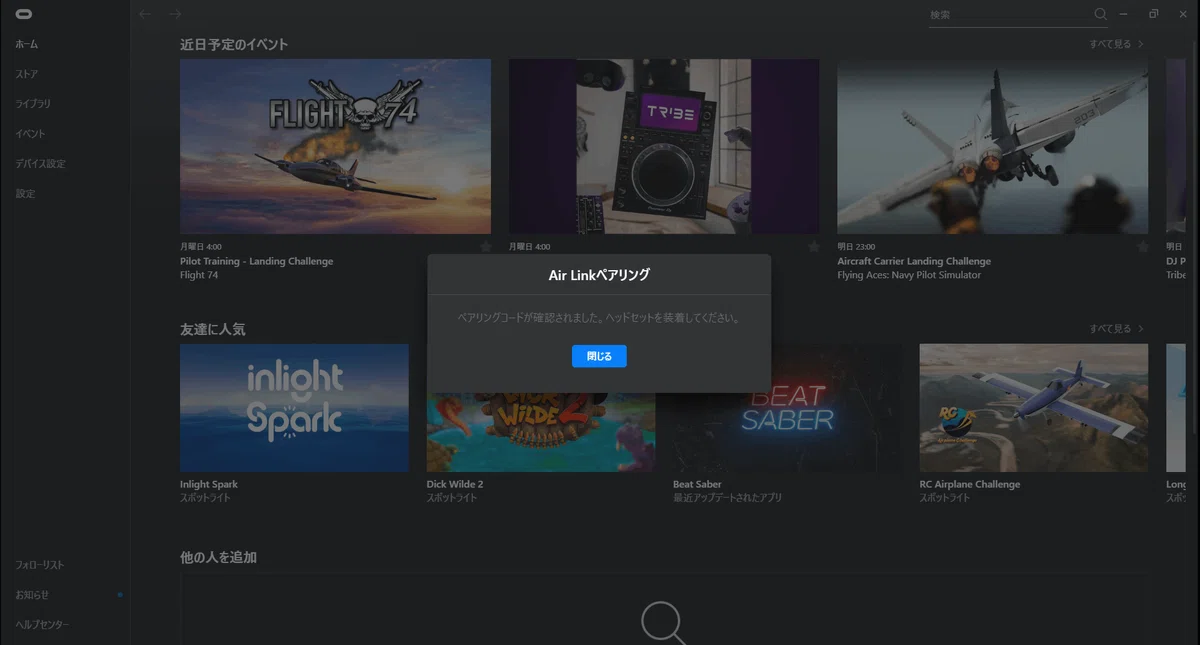Click the Beat Saber title text
Screen dimensions: 1200x645
(x=697, y=484)
